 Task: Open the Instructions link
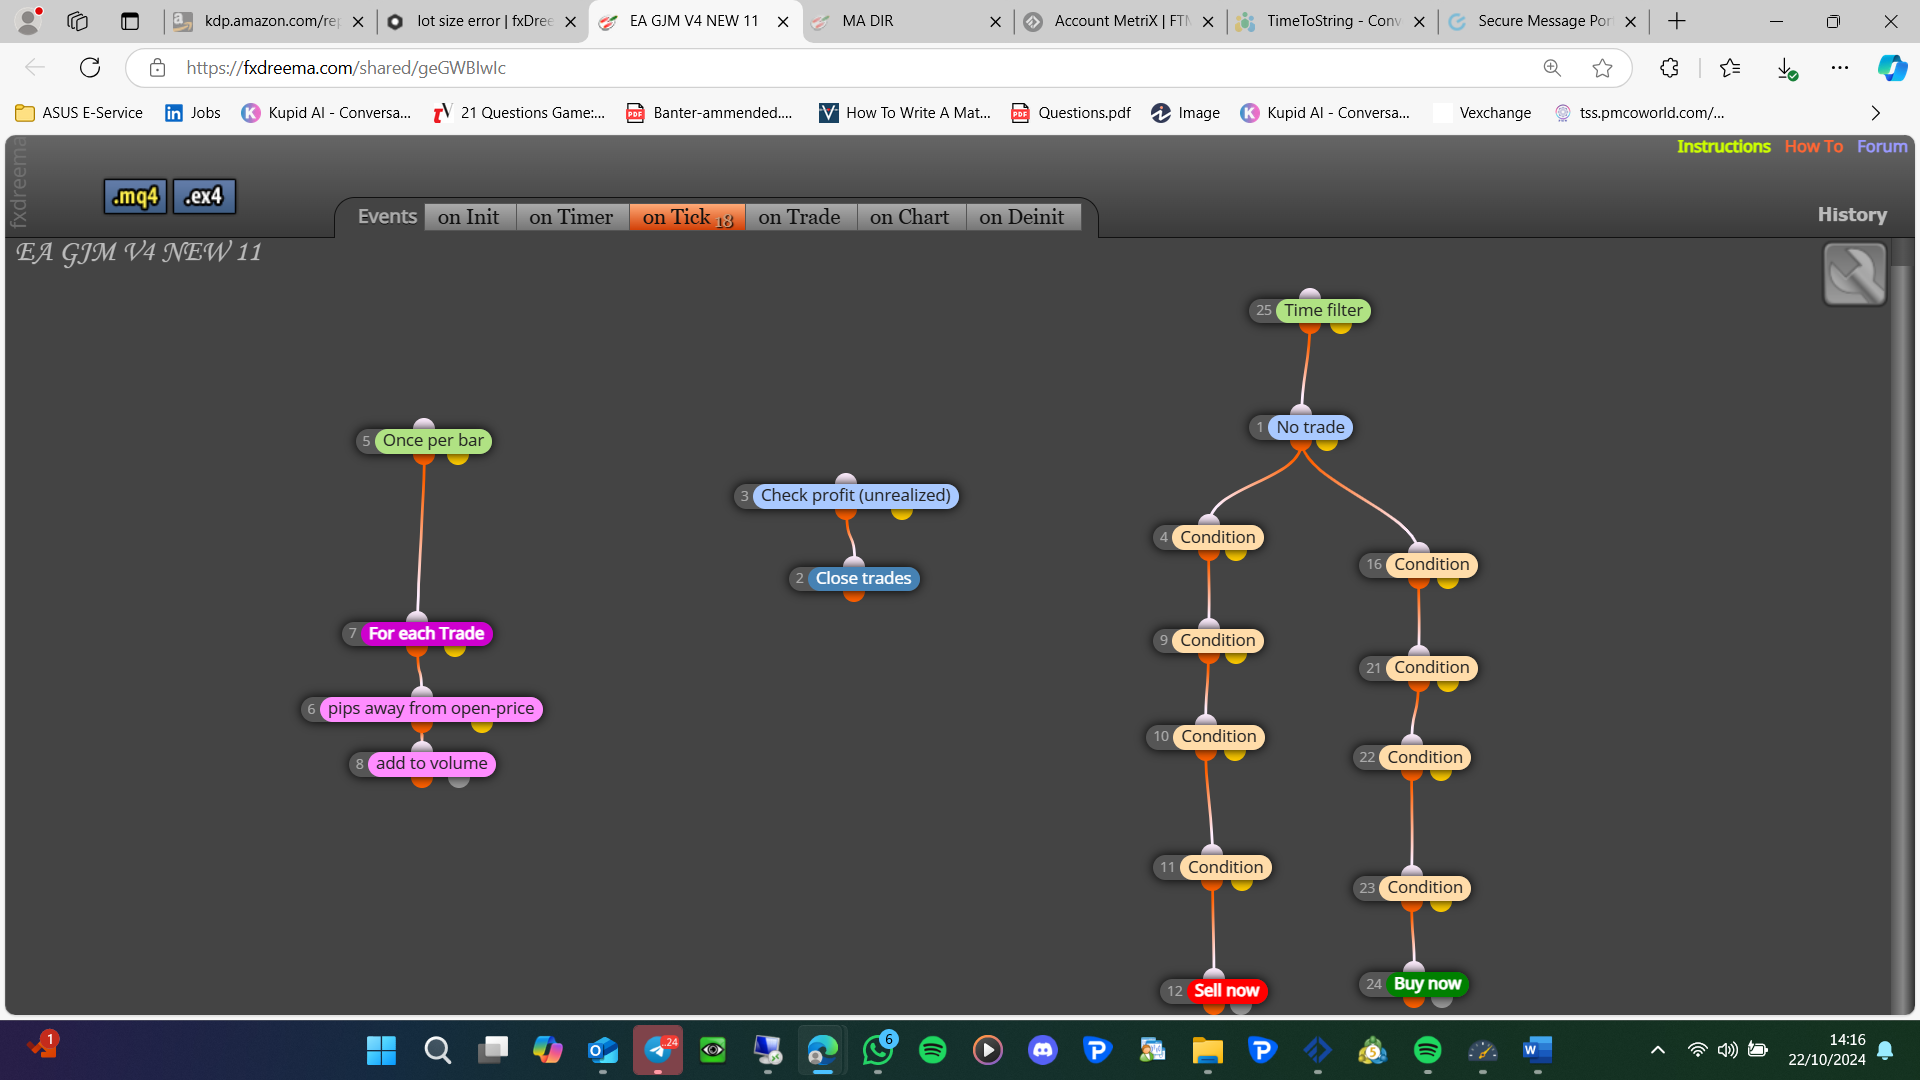[x=1723, y=146]
